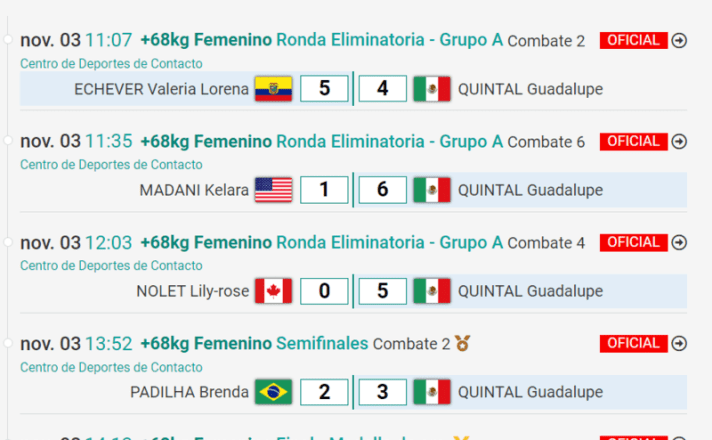
Task: Open the arrow icon for Combate 4 details
Action: coord(680,242)
